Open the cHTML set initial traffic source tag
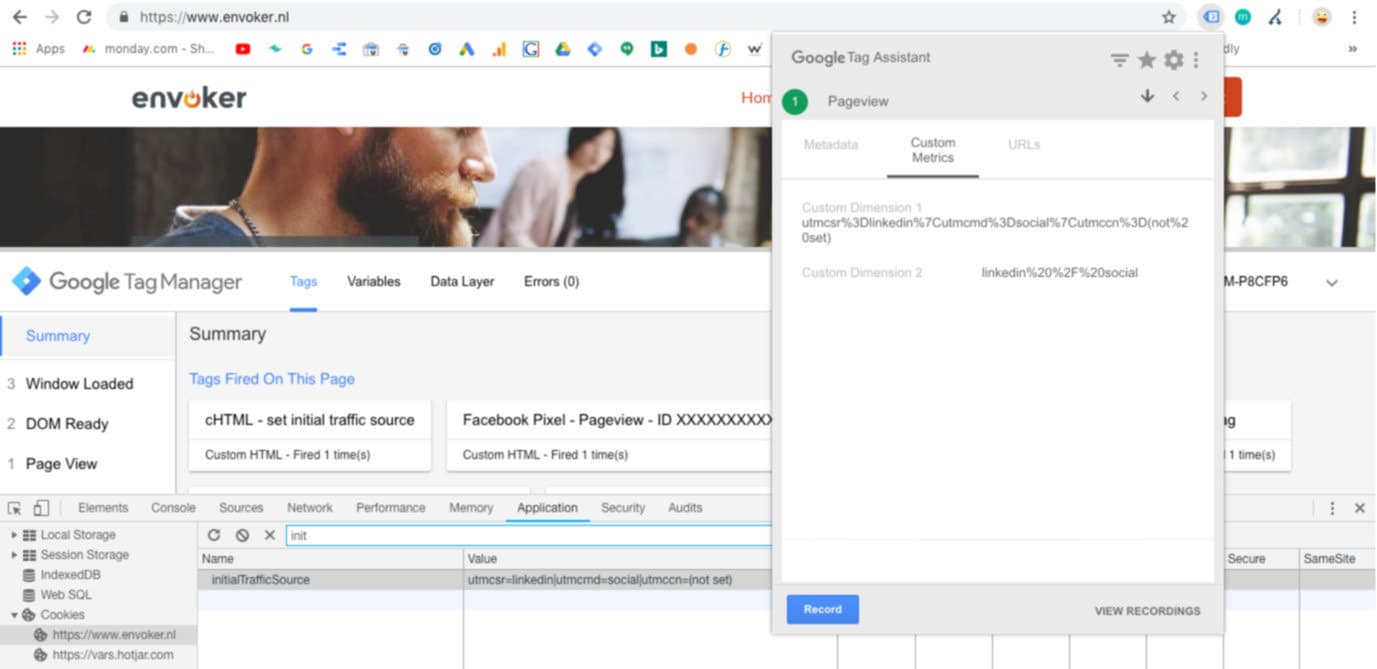1377x669 pixels. pos(310,436)
